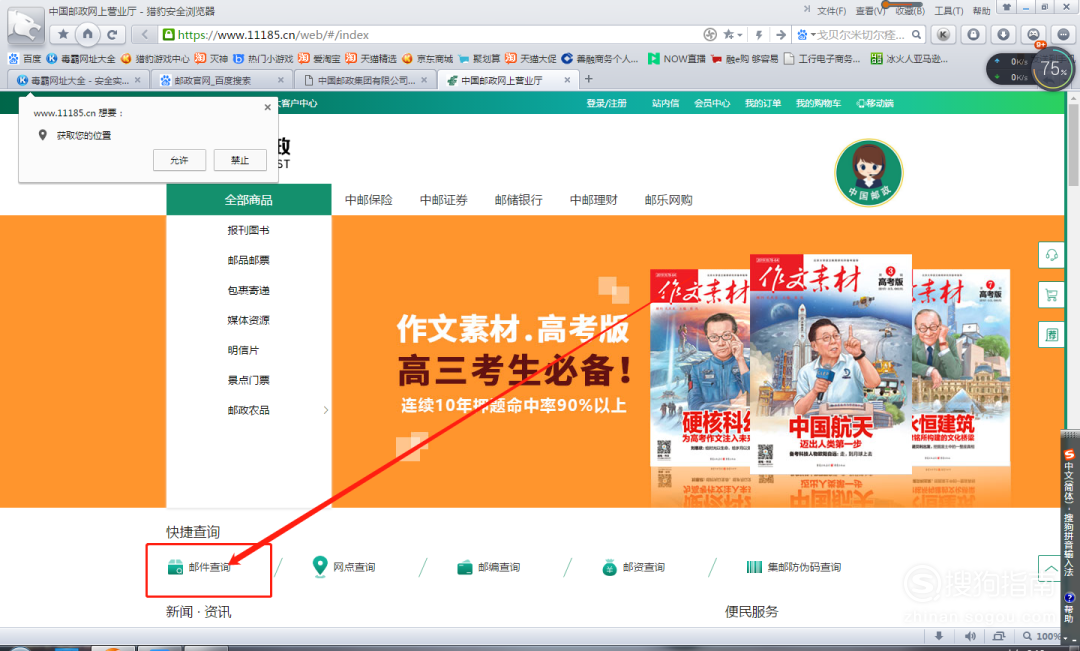Open 中邮保险 navigation item
This screenshot has height=651, width=1080.
[x=368, y=200]
